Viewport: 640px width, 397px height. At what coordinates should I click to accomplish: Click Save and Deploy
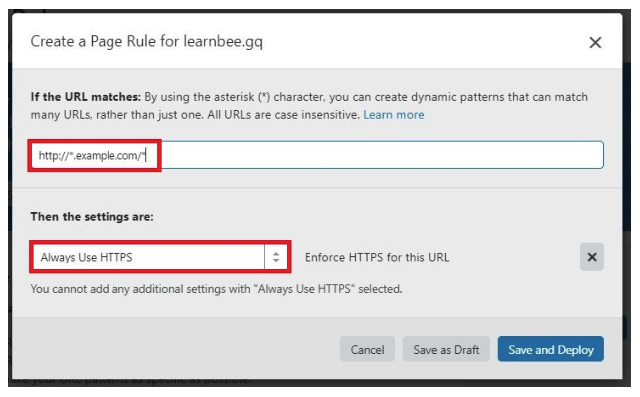[551, 350]
